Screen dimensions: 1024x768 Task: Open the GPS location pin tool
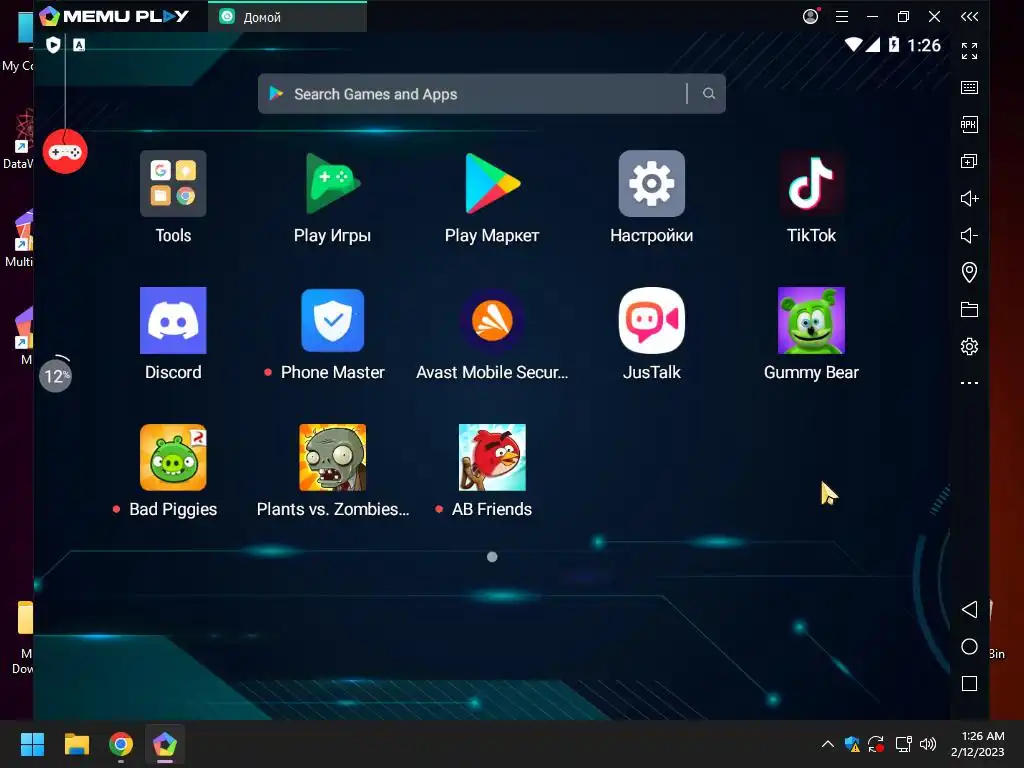969,272
